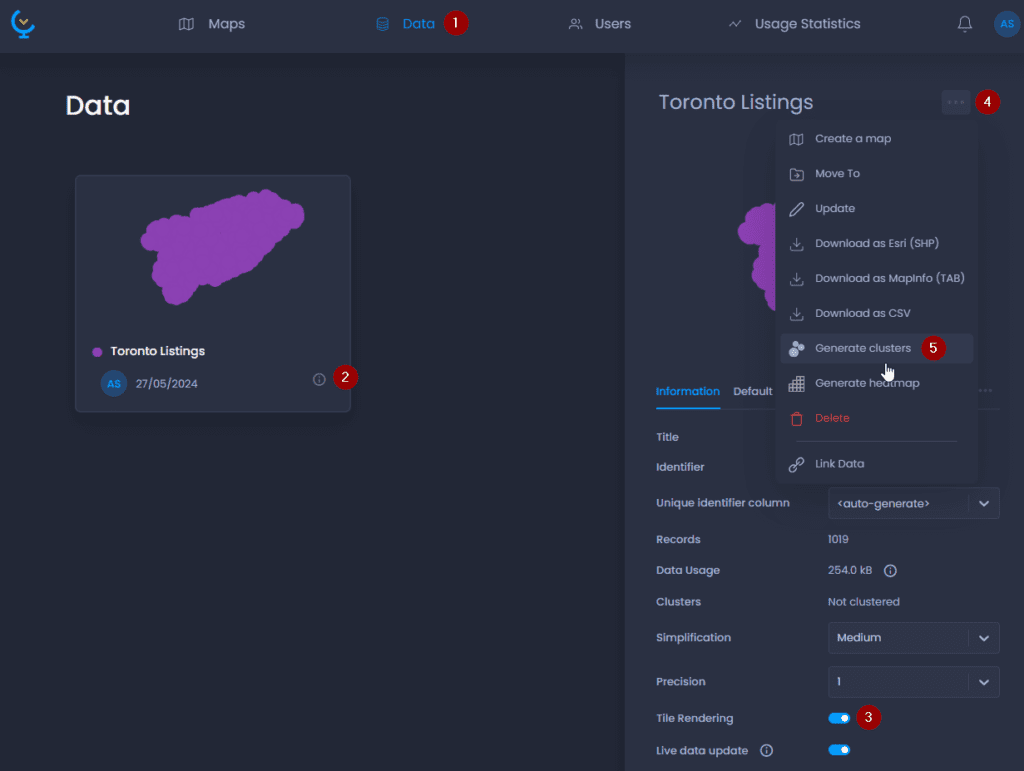Click the Generate heatmap grid icon
This screenshot has width=1024, height=771.
tap(796, 384)
